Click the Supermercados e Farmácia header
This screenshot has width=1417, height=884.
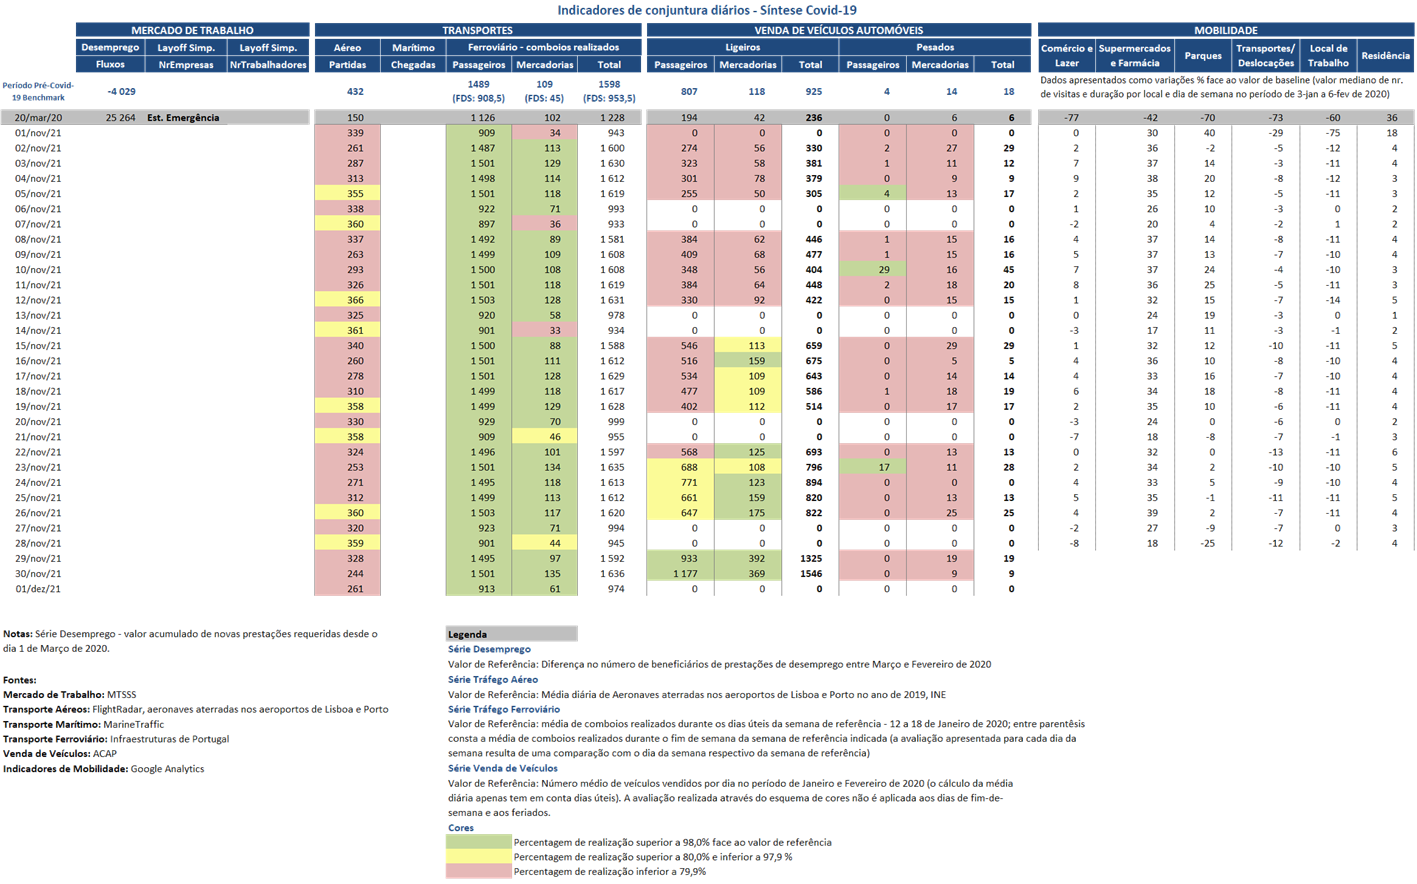coord(1134,56)
